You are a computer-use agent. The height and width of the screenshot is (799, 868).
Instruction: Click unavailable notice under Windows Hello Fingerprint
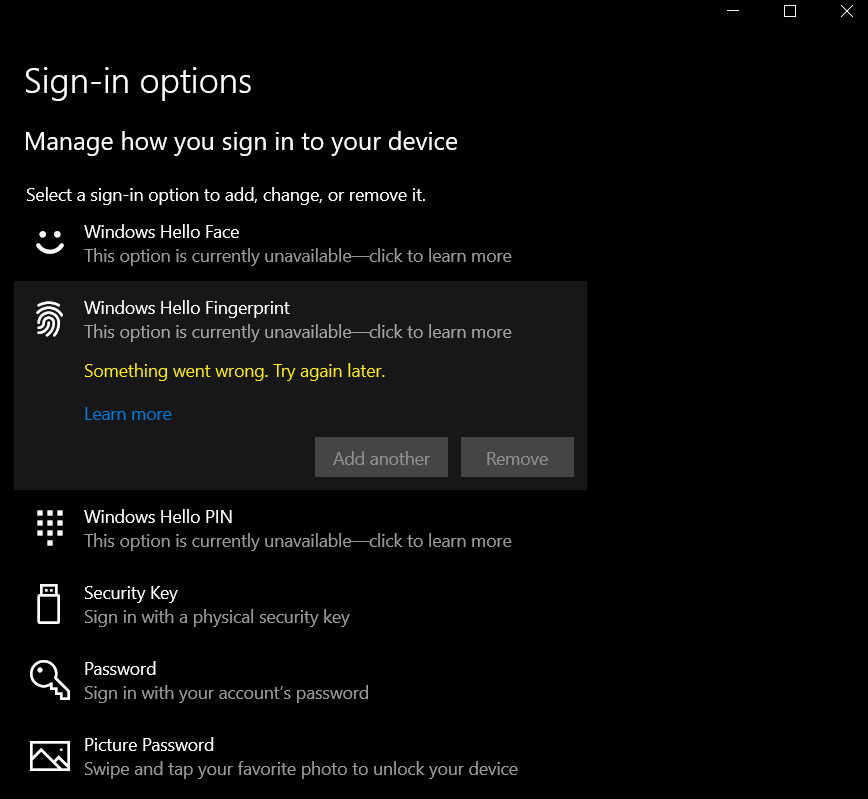pos(298,332)
